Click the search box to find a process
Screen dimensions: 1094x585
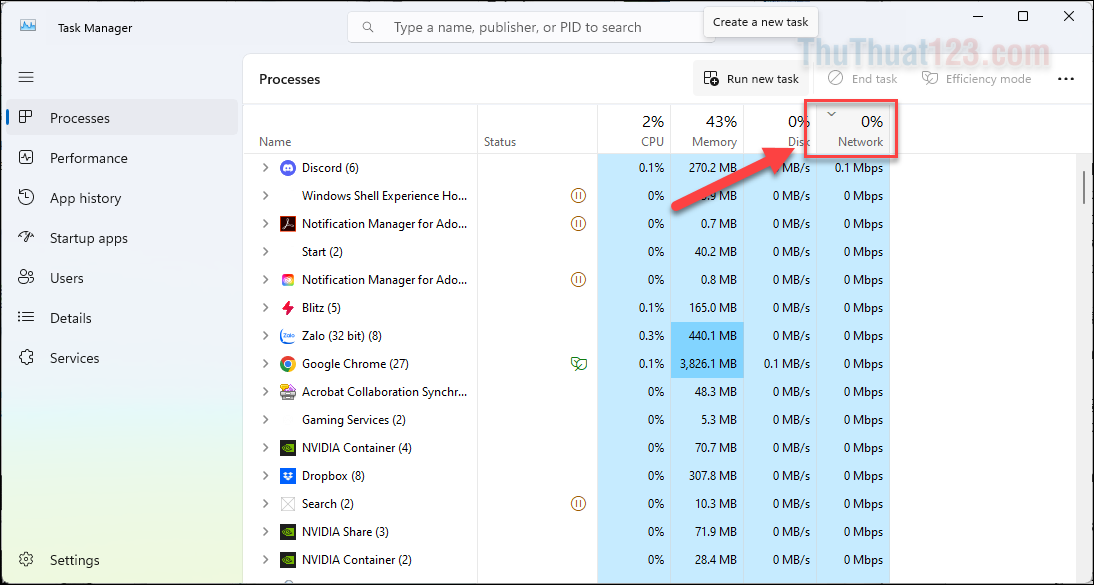click(x=531, y=27)
